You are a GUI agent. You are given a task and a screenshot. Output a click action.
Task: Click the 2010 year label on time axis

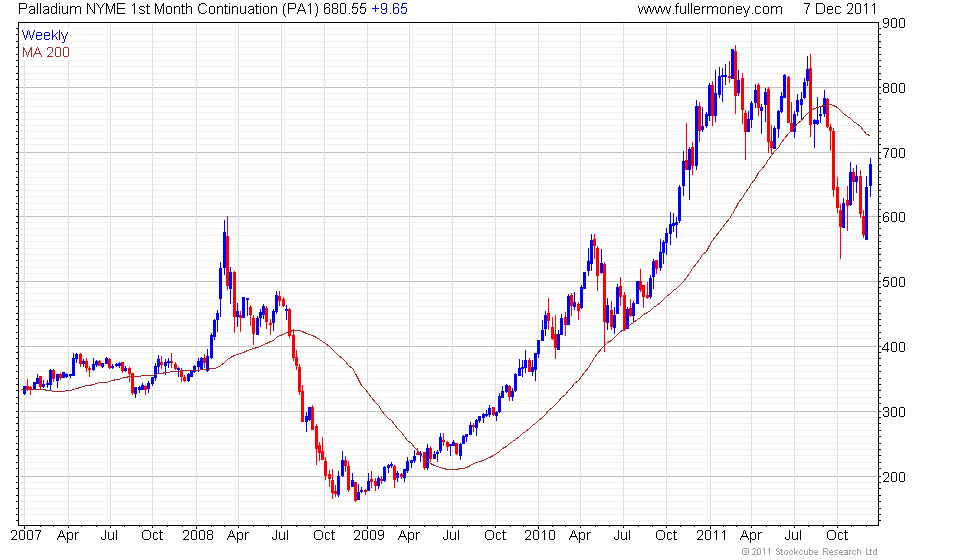pos(540,536)
